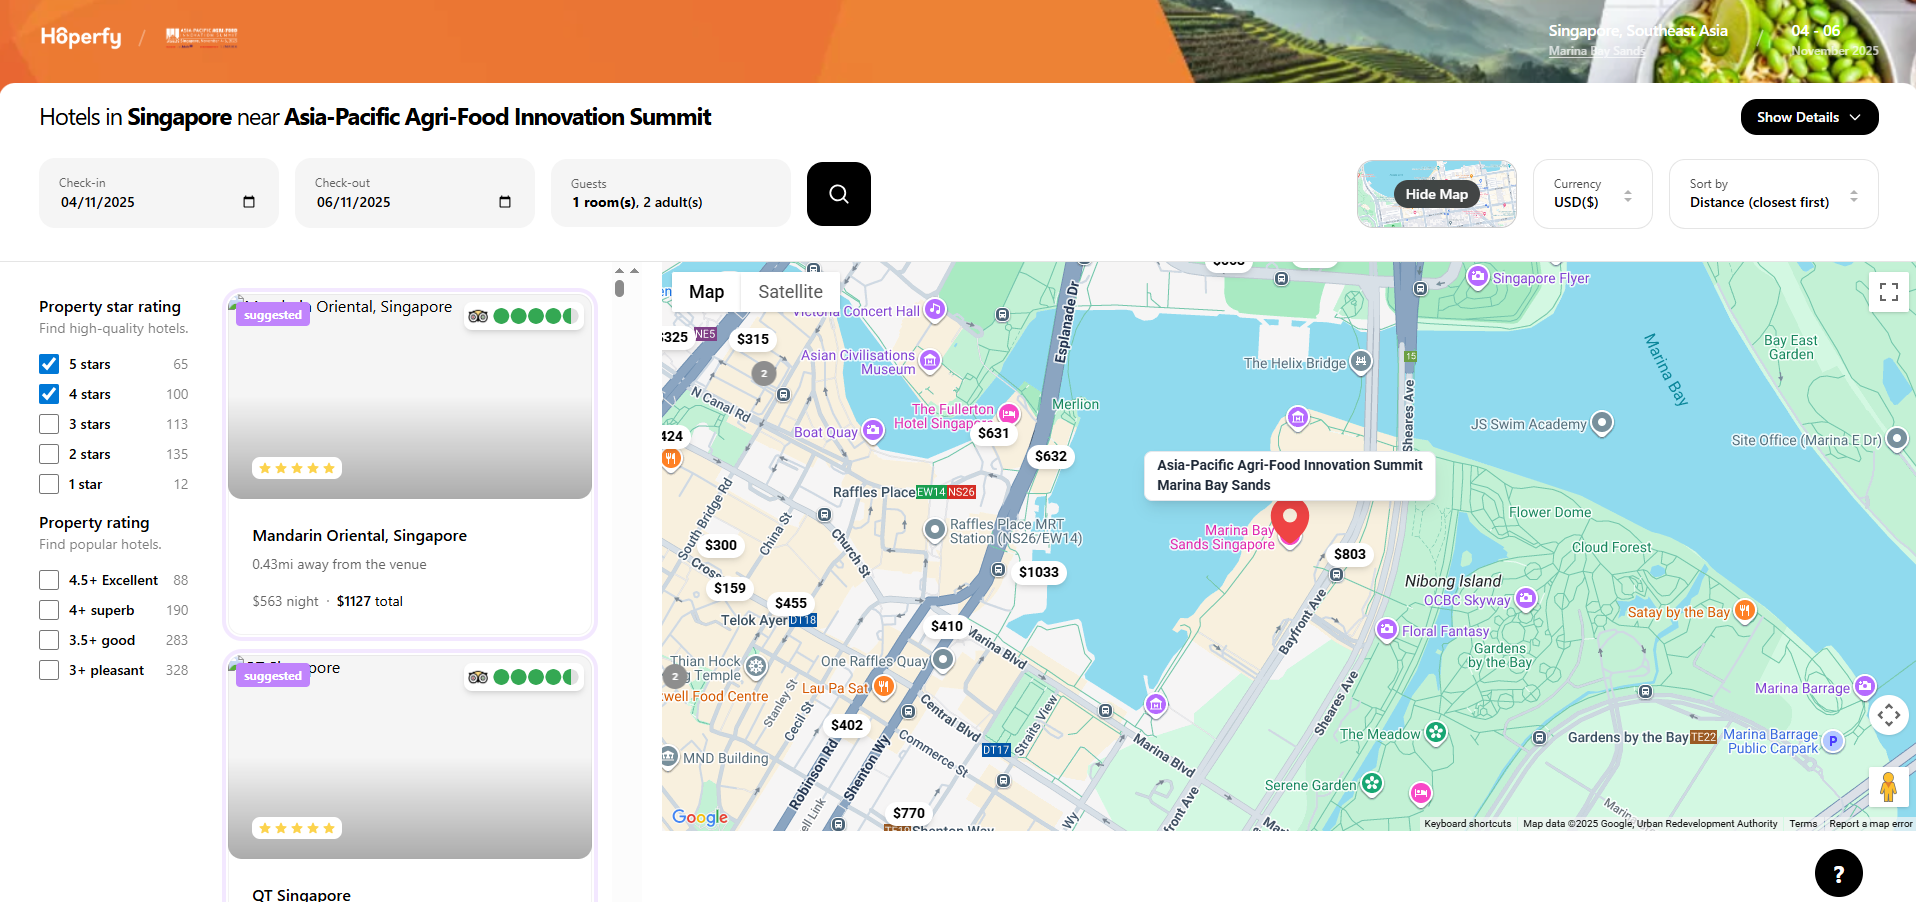1916x902 pixels.
Task: Click the QT Singapore hotel image
Action: tap(410, 757)
